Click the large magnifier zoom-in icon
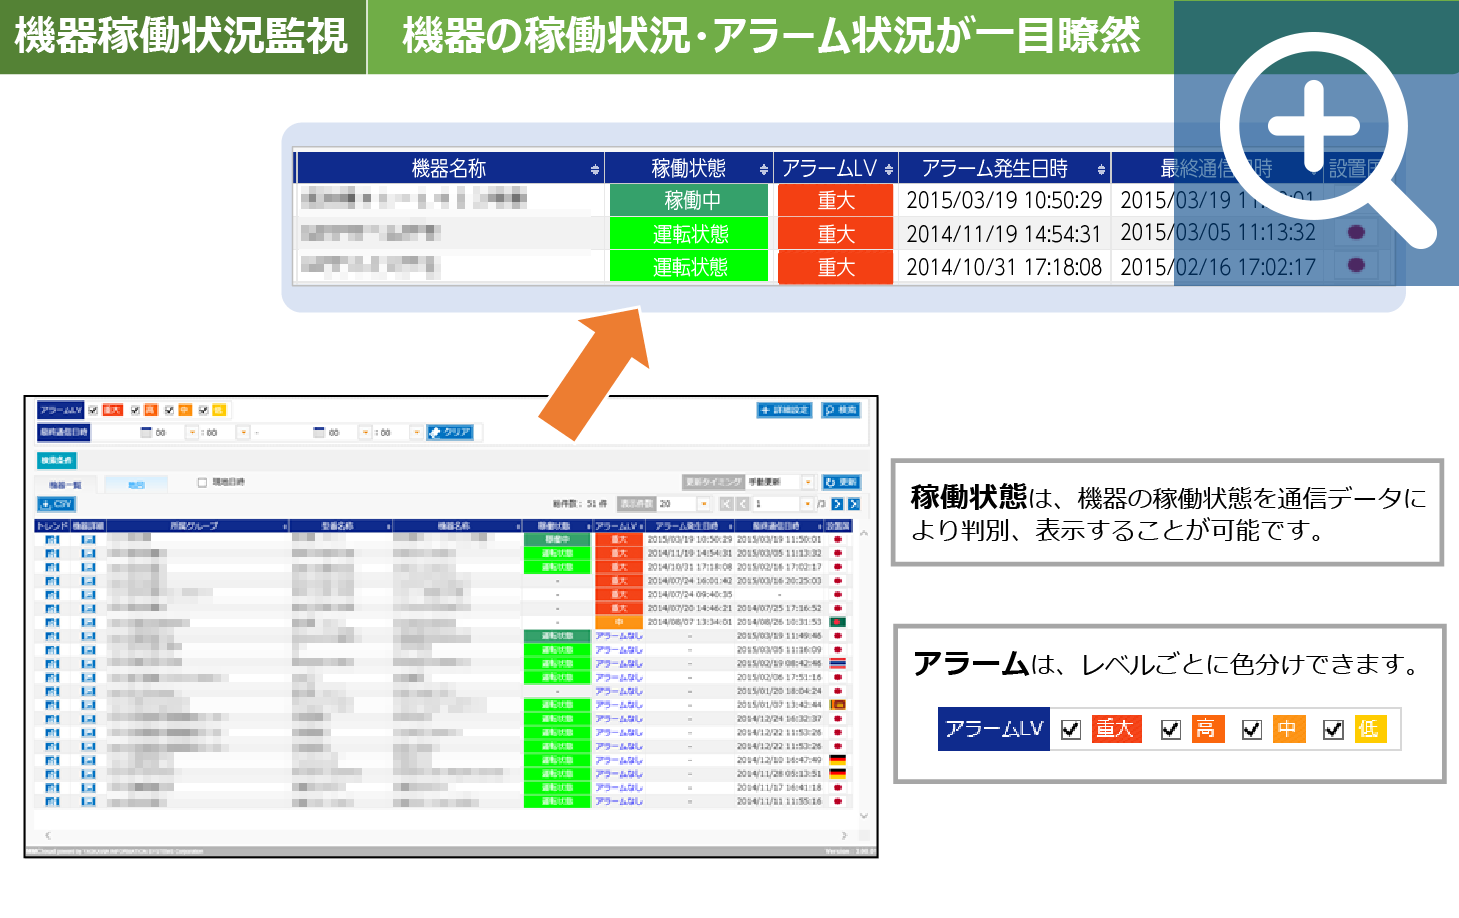 (1328, 140)
